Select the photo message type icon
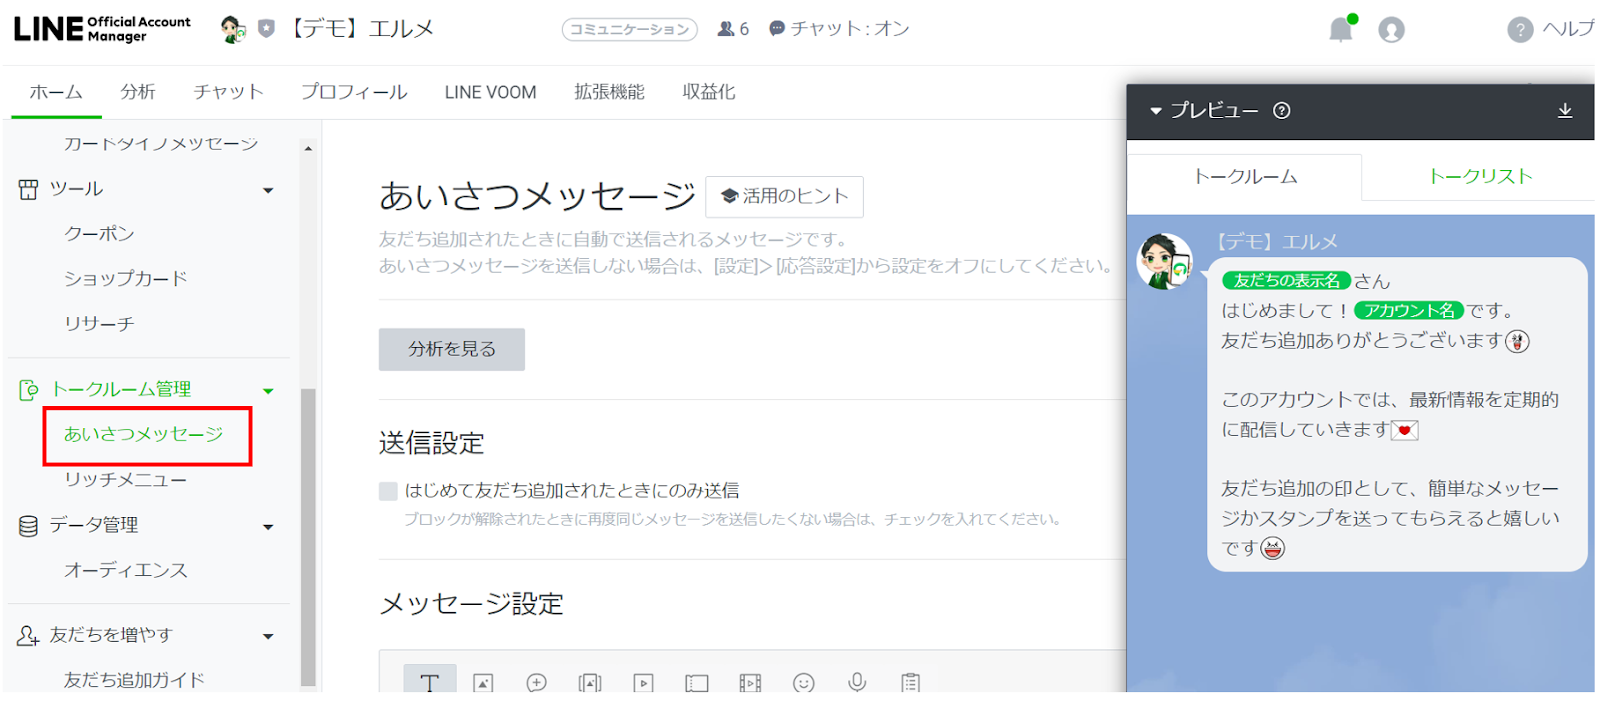The height and width of the screenshot is (701, 1600). point(483,683)
